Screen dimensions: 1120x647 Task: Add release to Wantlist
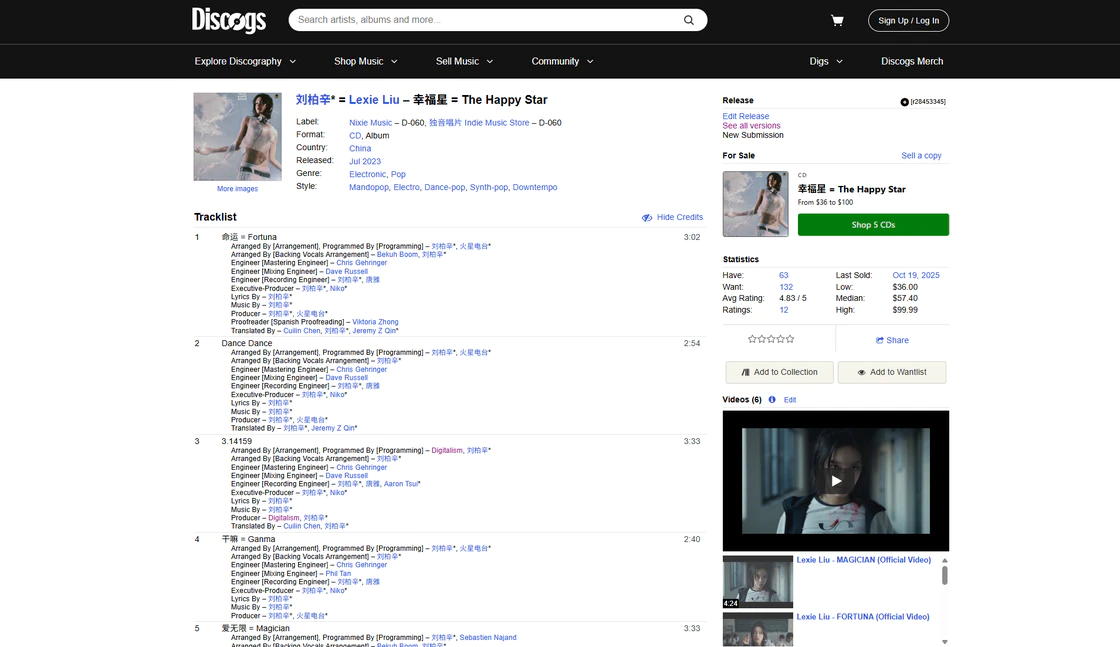click(x=891, y=372)
